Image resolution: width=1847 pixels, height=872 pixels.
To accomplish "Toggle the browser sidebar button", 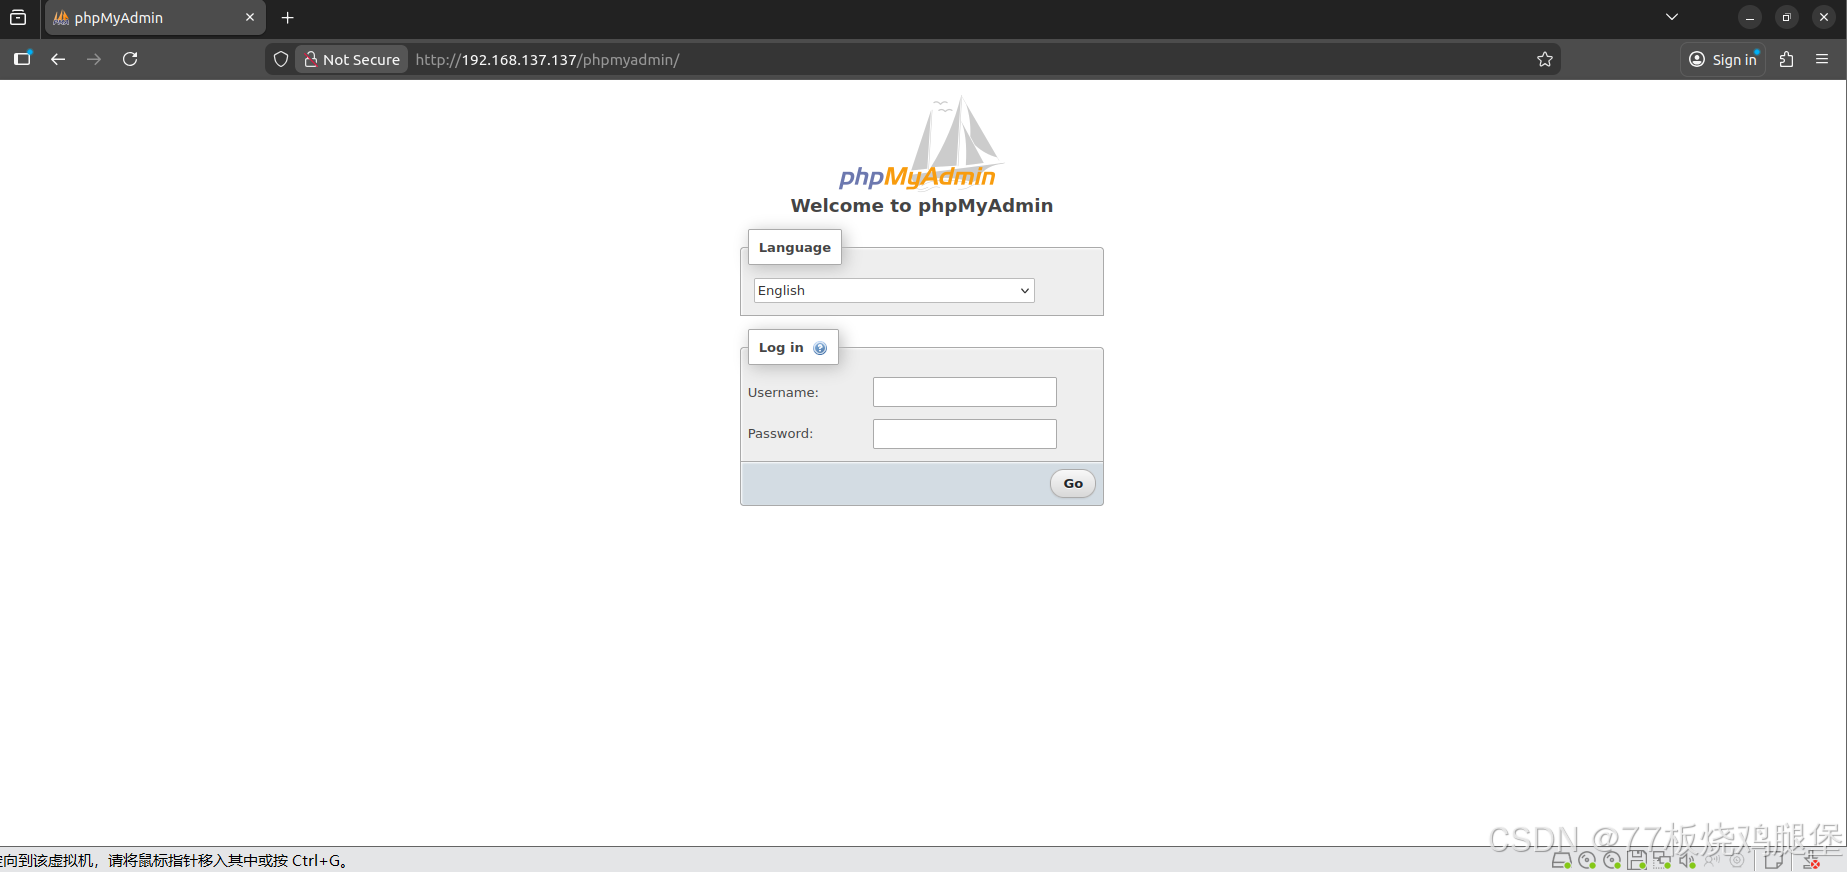I will pos(22,59).
